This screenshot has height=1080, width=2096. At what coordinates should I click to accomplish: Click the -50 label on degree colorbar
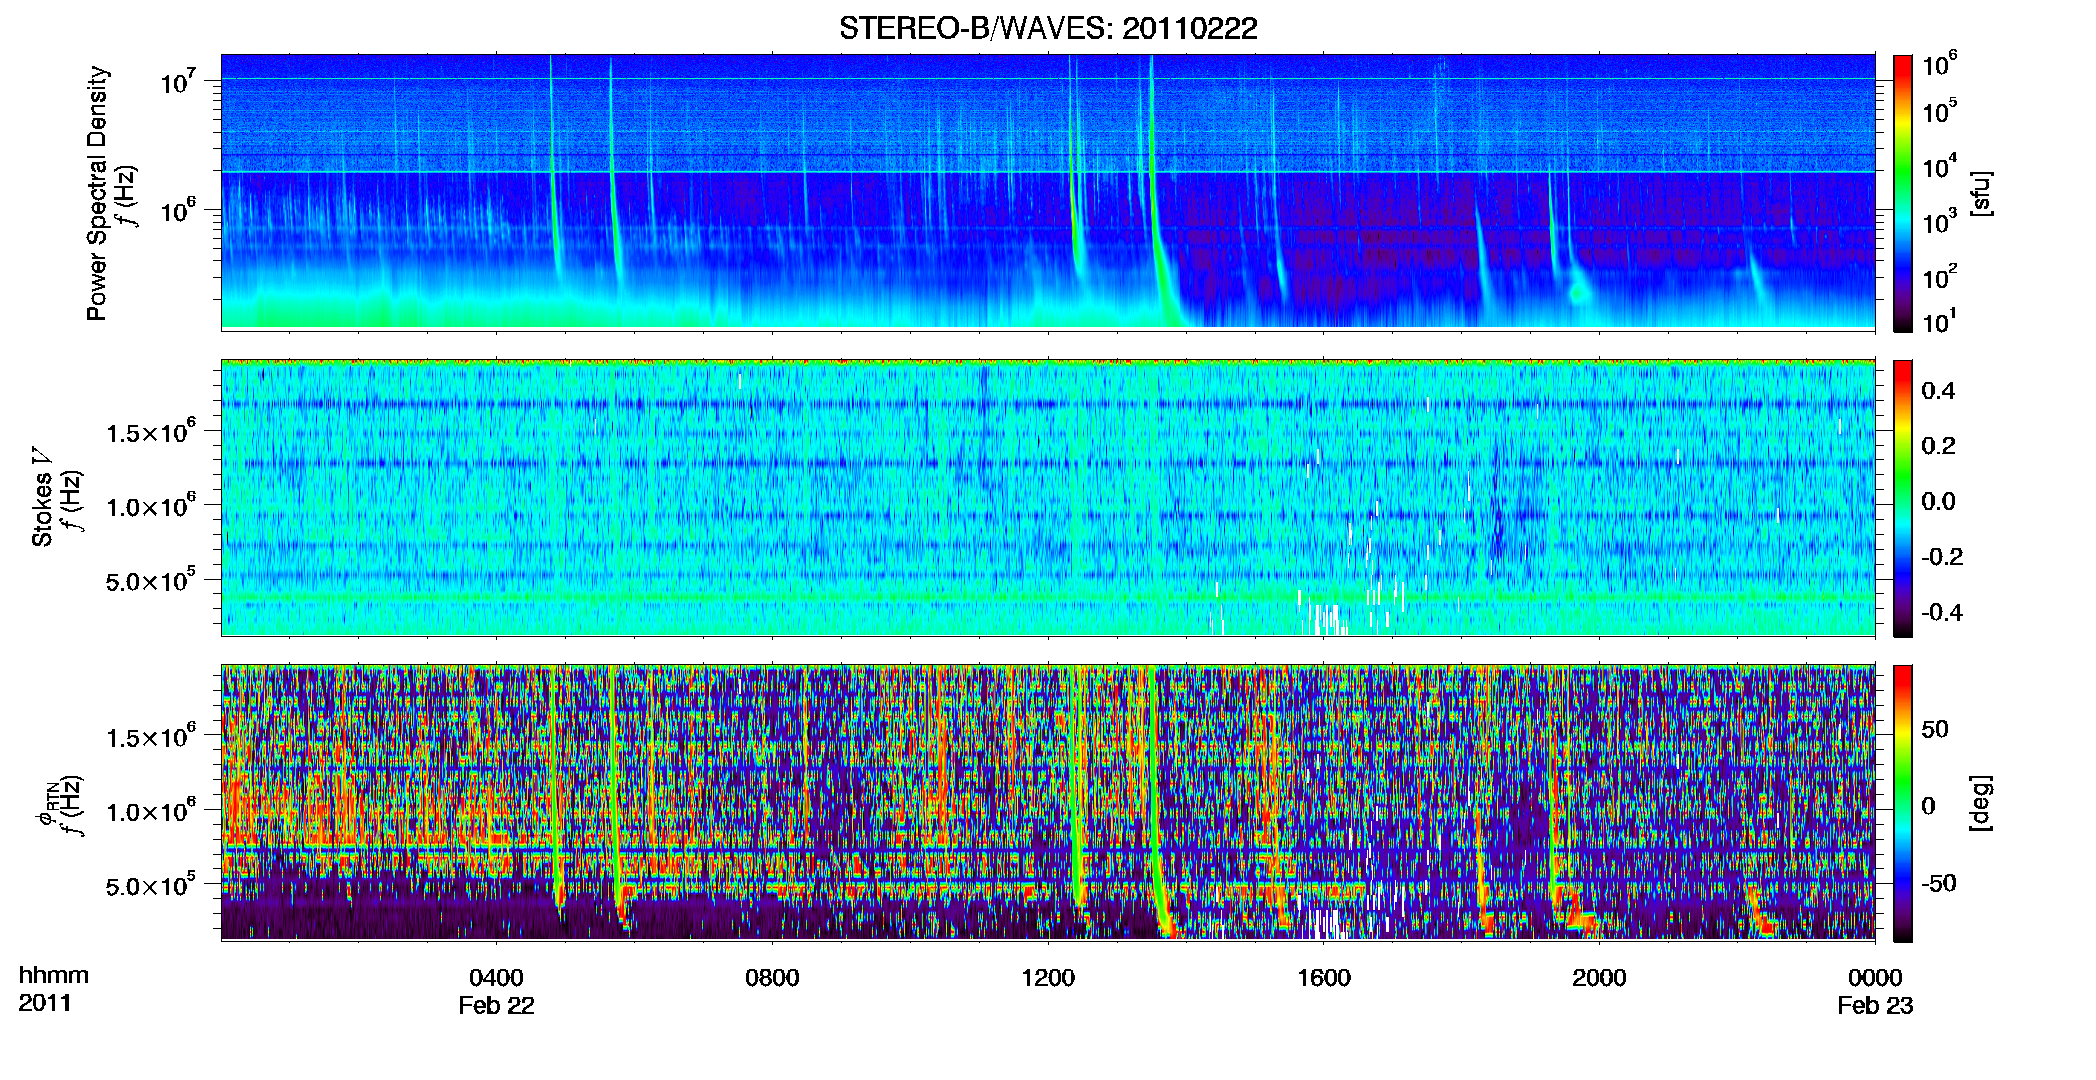[1938, 883]
